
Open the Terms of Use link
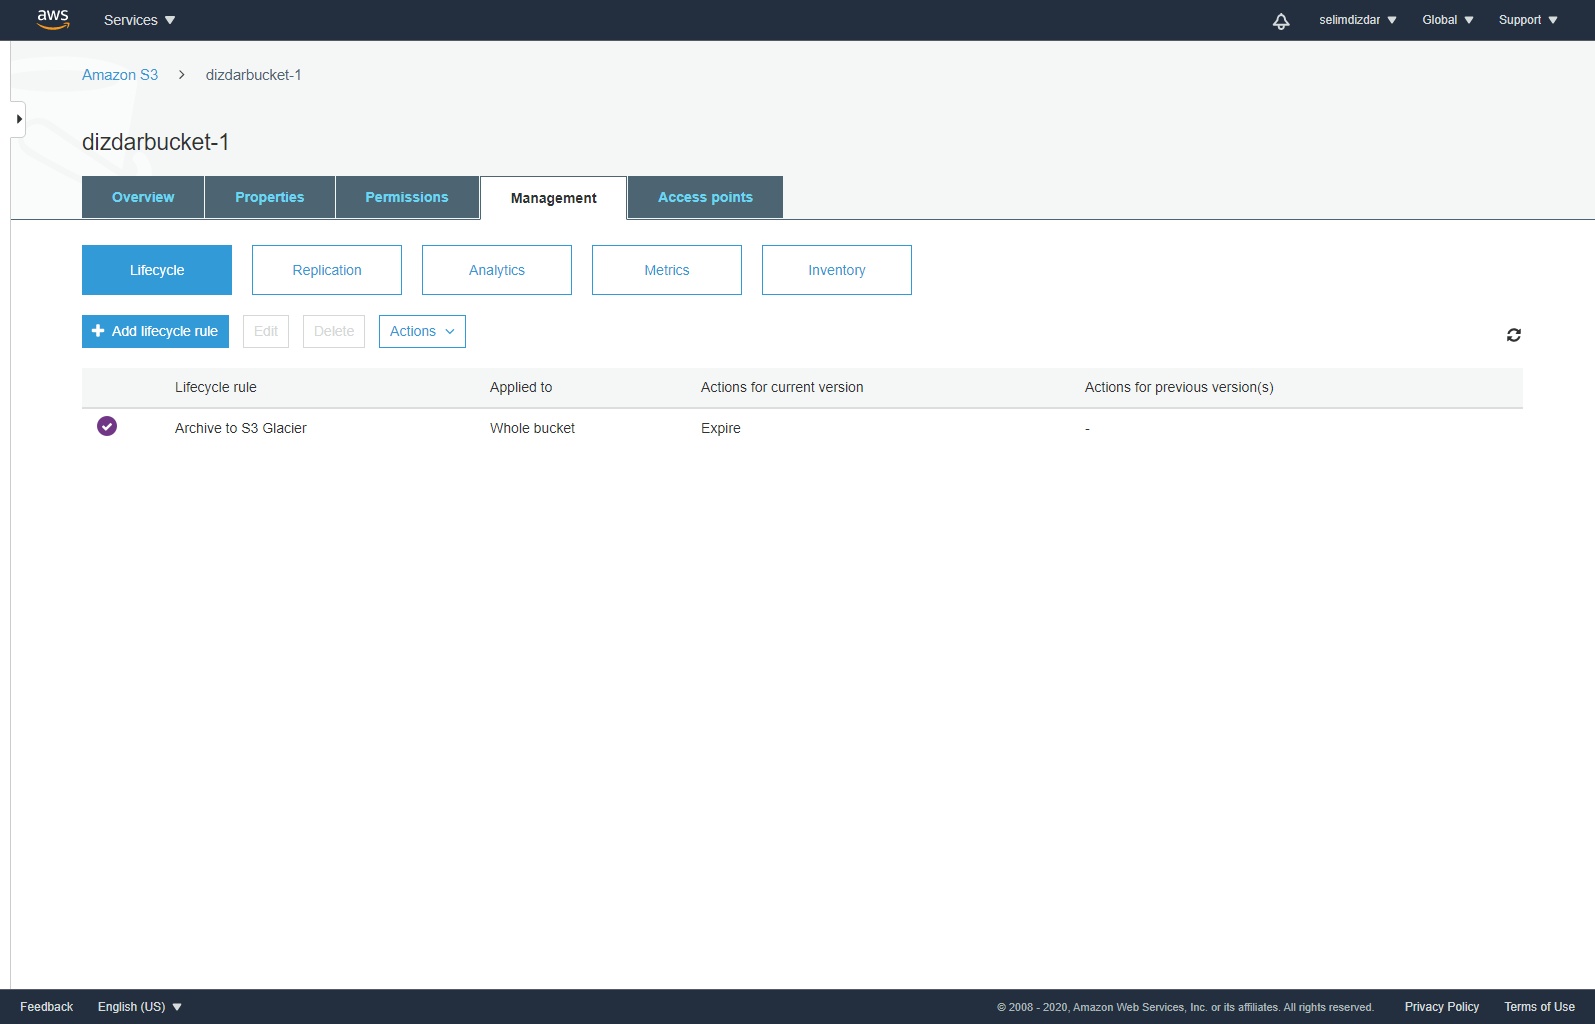pyautogui.click(x=1540, y=1007)
